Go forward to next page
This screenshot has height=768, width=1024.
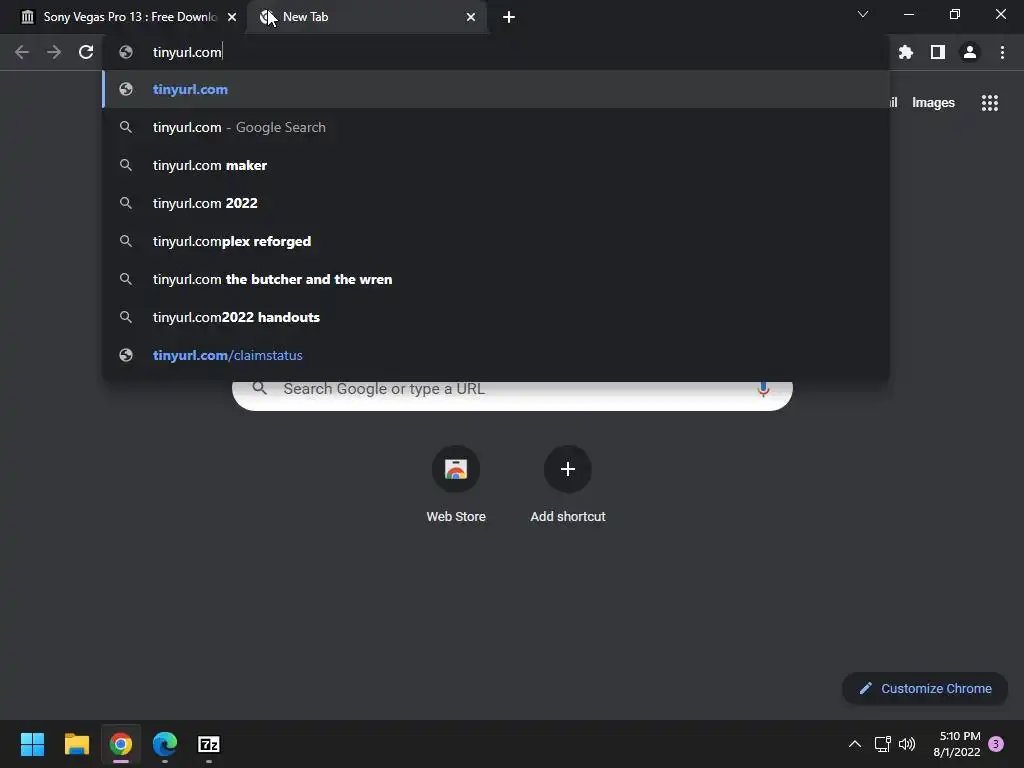(x=54, y=52)
